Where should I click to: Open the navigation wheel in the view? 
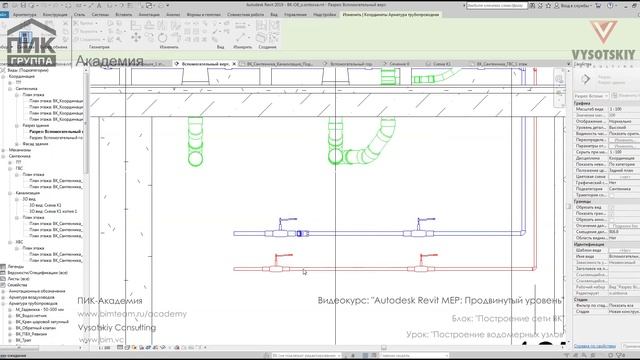click(559, 79)
